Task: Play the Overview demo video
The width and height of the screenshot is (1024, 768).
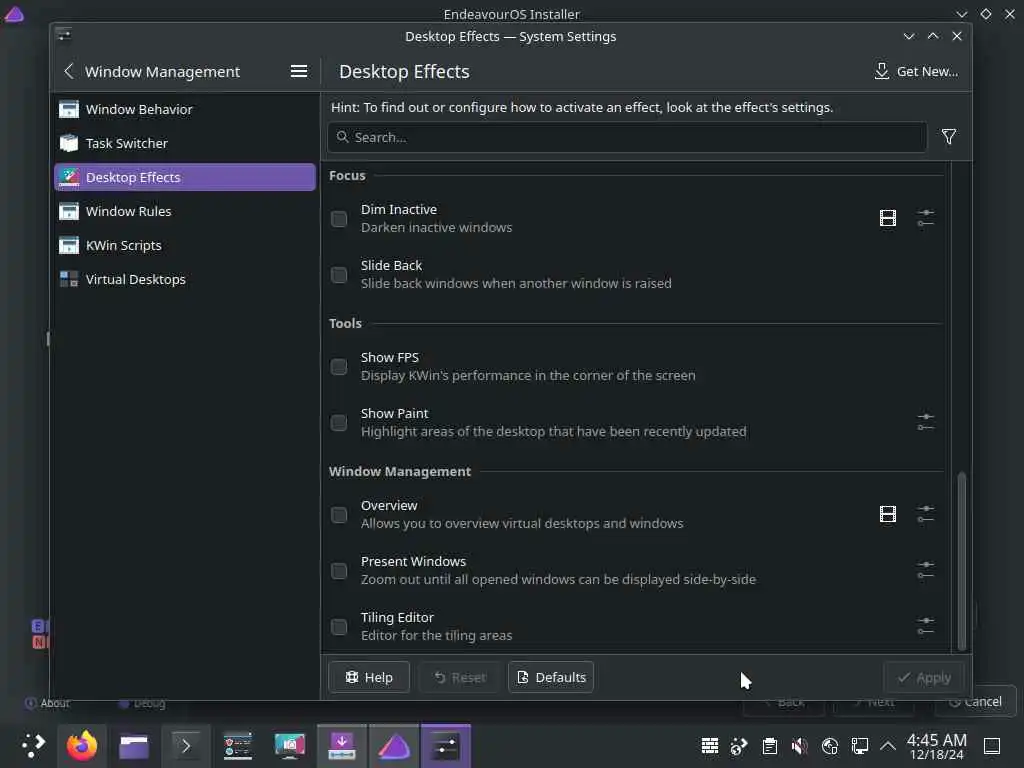Action: click(888, 514)
